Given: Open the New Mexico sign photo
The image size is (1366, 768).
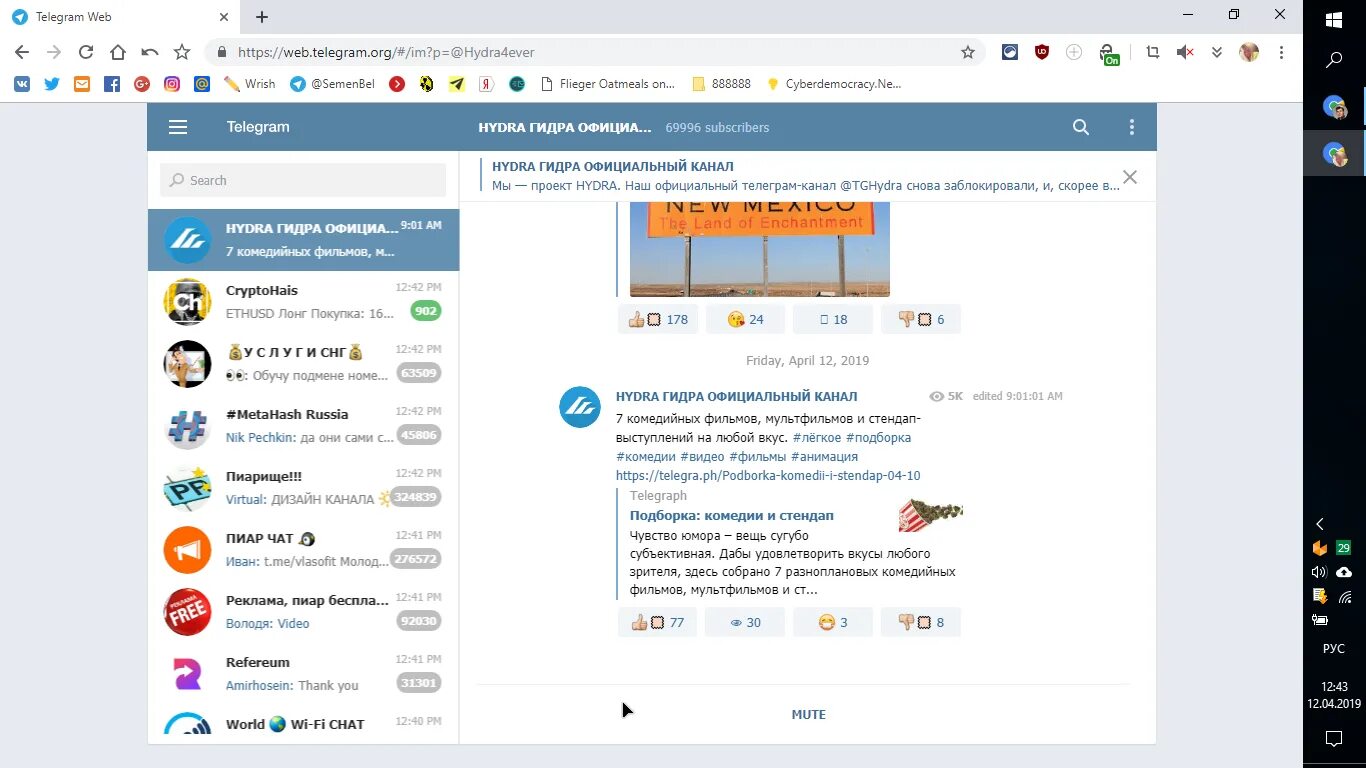Looking at the screenshot, I should 760,250.
